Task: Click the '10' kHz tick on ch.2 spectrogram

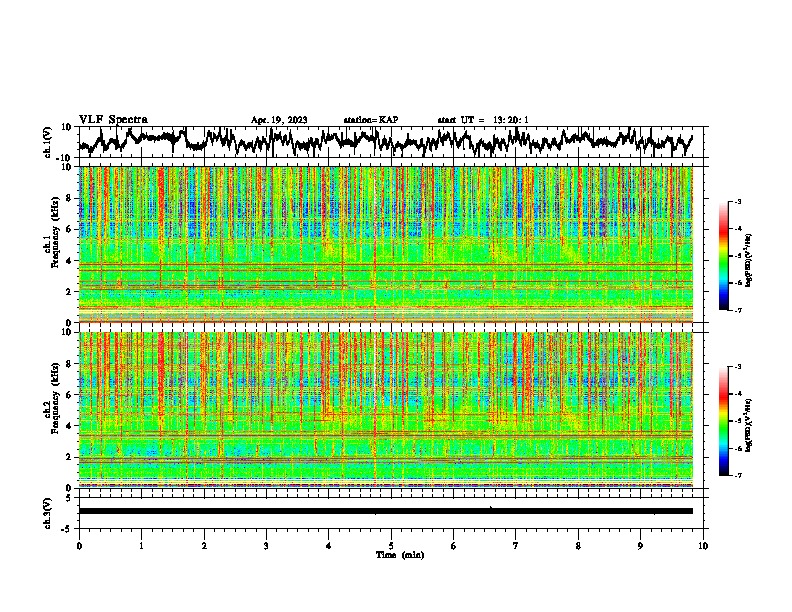Action: click(x=67, y=332)
